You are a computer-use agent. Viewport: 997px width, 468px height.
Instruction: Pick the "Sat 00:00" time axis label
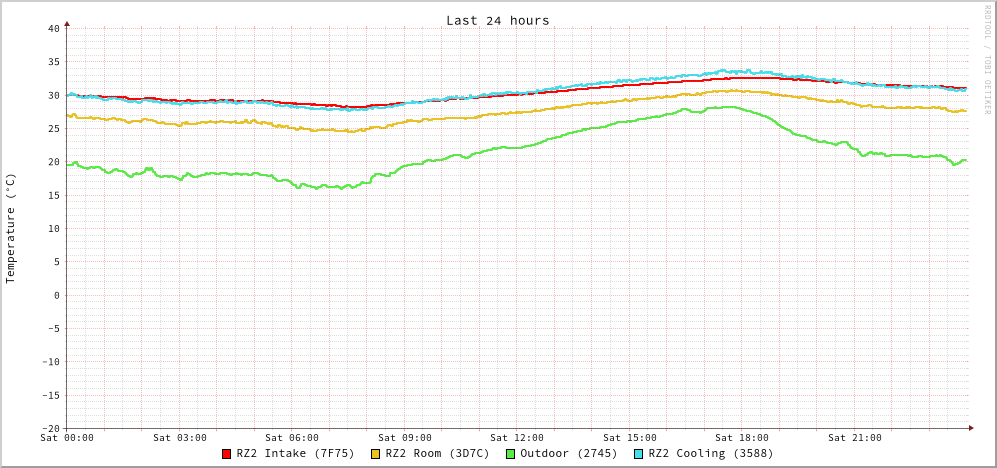67,438
